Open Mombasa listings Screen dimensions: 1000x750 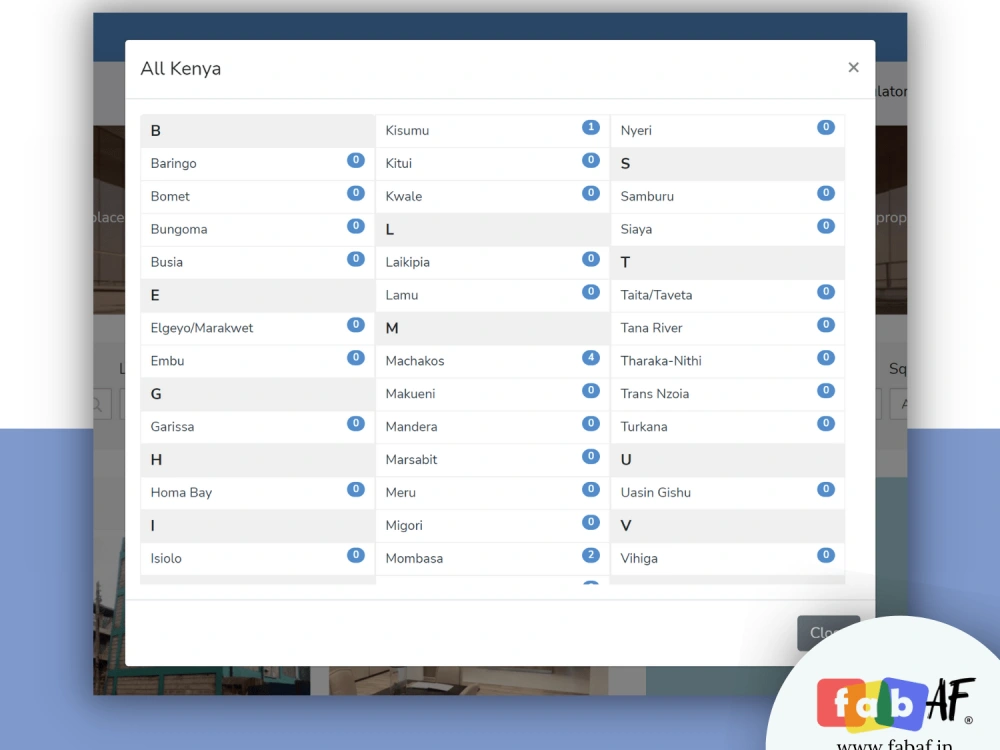[x=493, y=558]
